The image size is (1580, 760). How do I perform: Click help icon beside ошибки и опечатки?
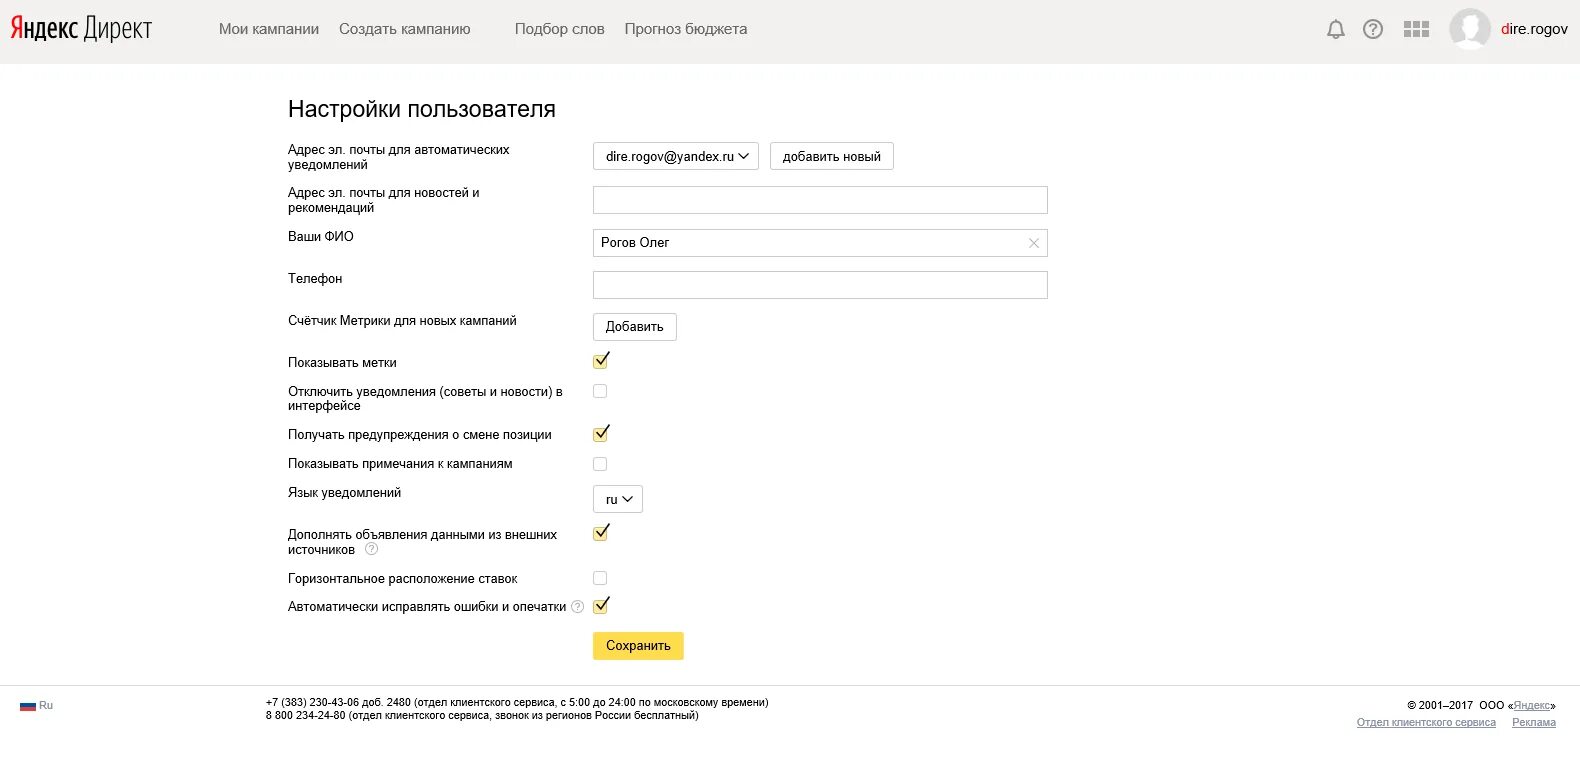pyautogui.click(x=577, y=607)
